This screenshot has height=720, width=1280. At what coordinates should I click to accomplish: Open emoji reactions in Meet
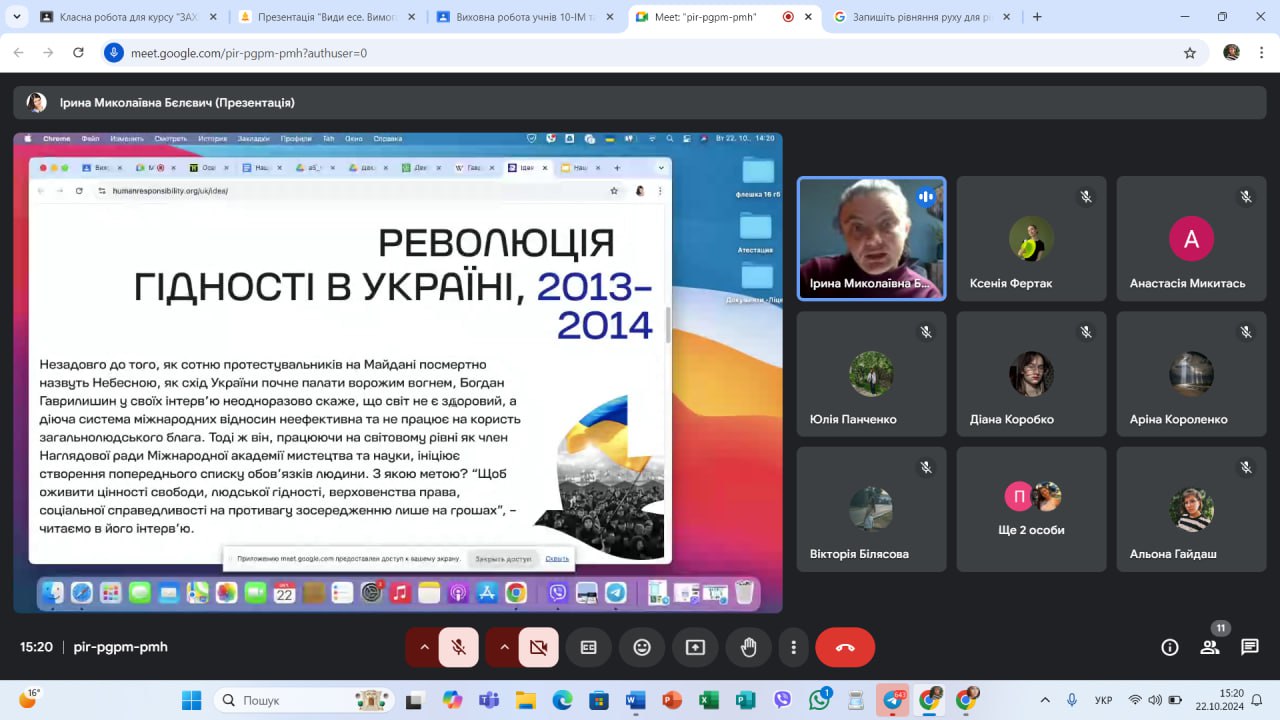point(642,647)
